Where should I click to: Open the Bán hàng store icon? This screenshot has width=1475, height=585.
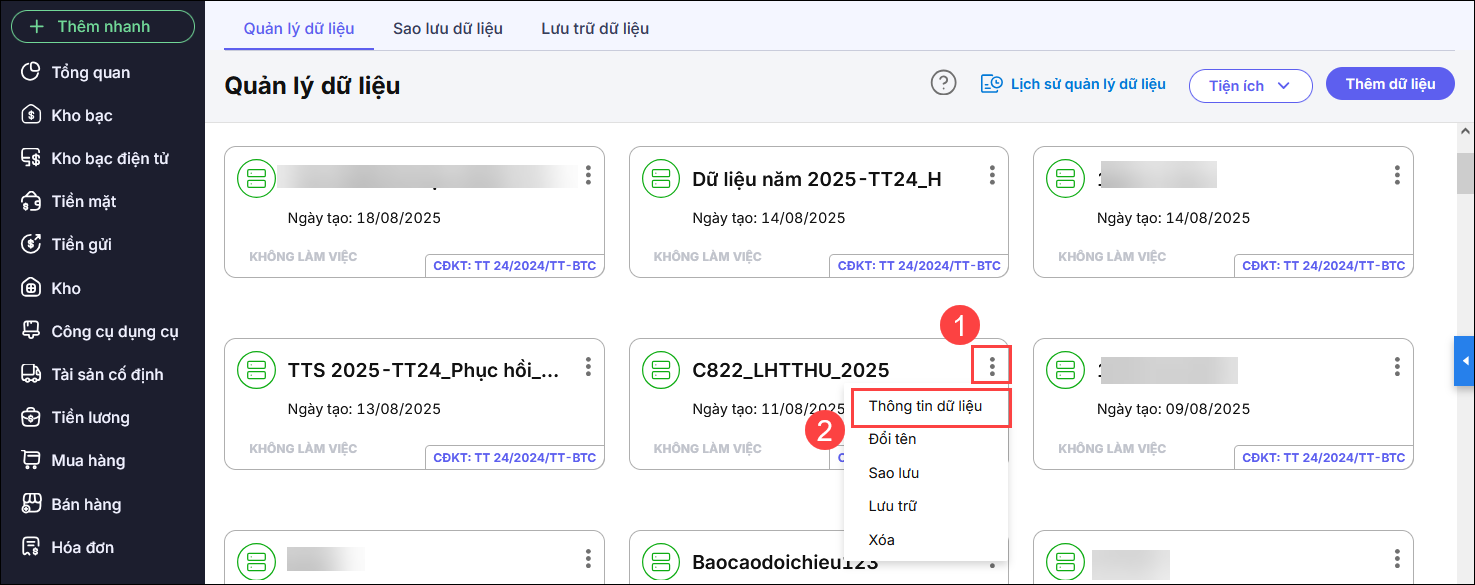click(x=32, y=504)
